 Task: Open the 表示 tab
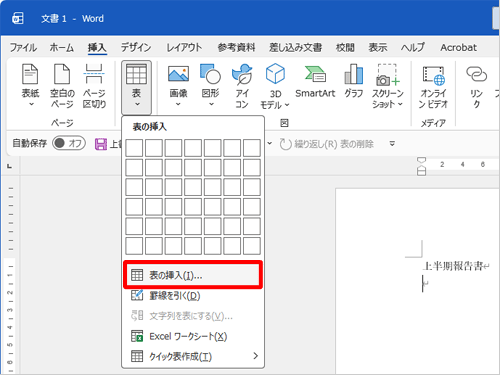[x=378, y=48]
